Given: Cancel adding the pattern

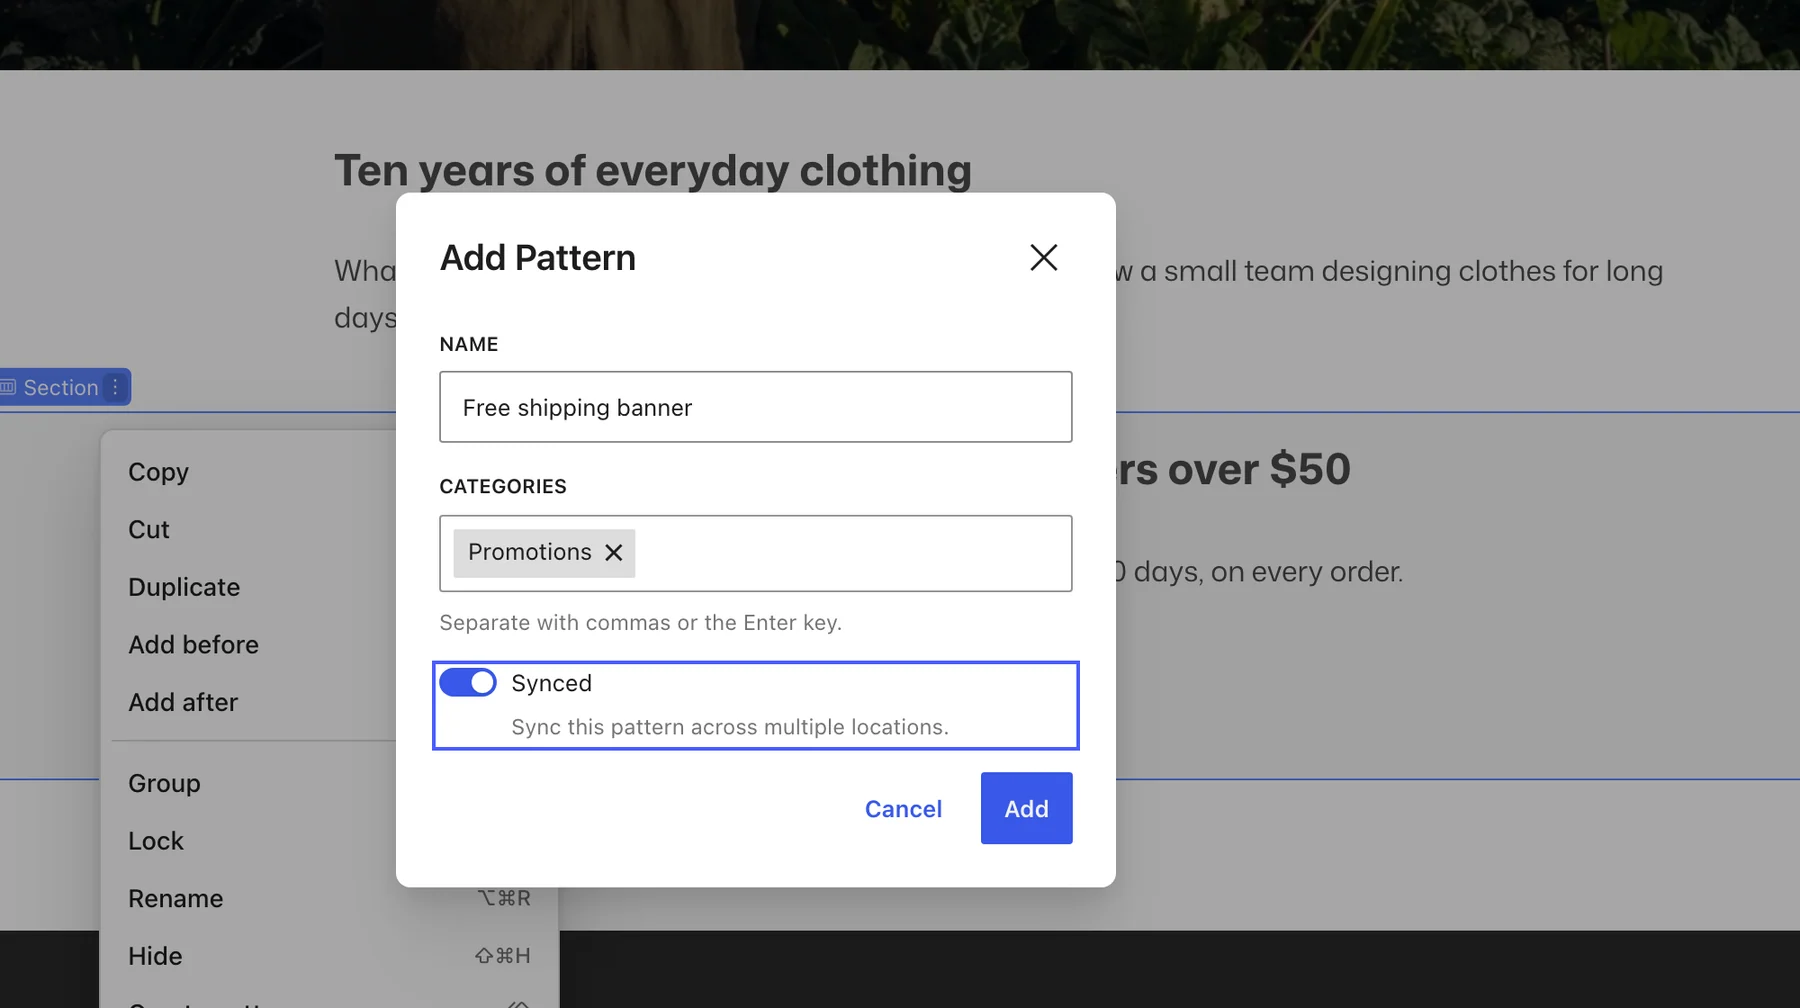Looking at the screenshot, I should [x=903, y=808].
